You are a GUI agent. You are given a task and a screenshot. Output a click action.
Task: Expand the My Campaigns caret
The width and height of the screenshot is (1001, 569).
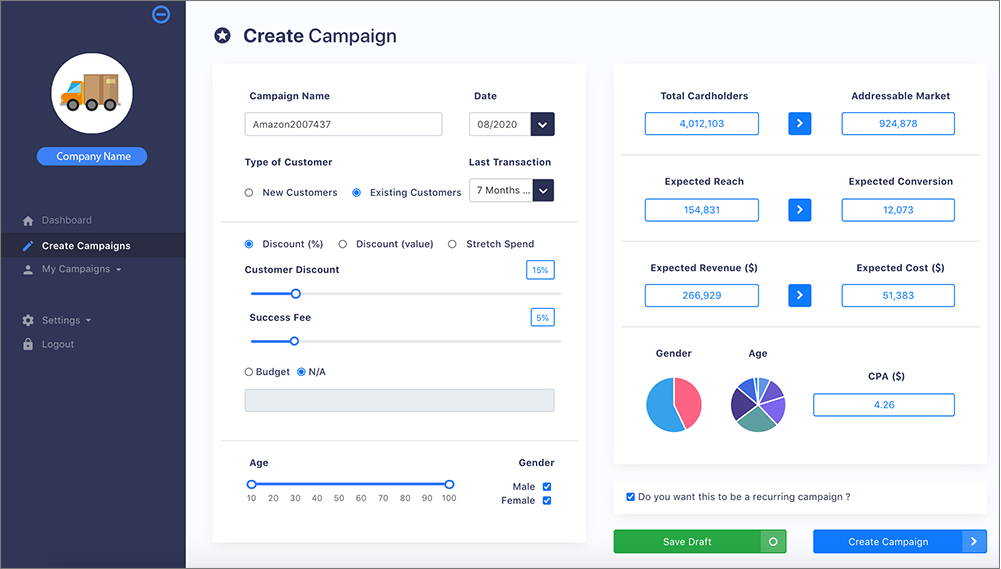pos(119,270)
